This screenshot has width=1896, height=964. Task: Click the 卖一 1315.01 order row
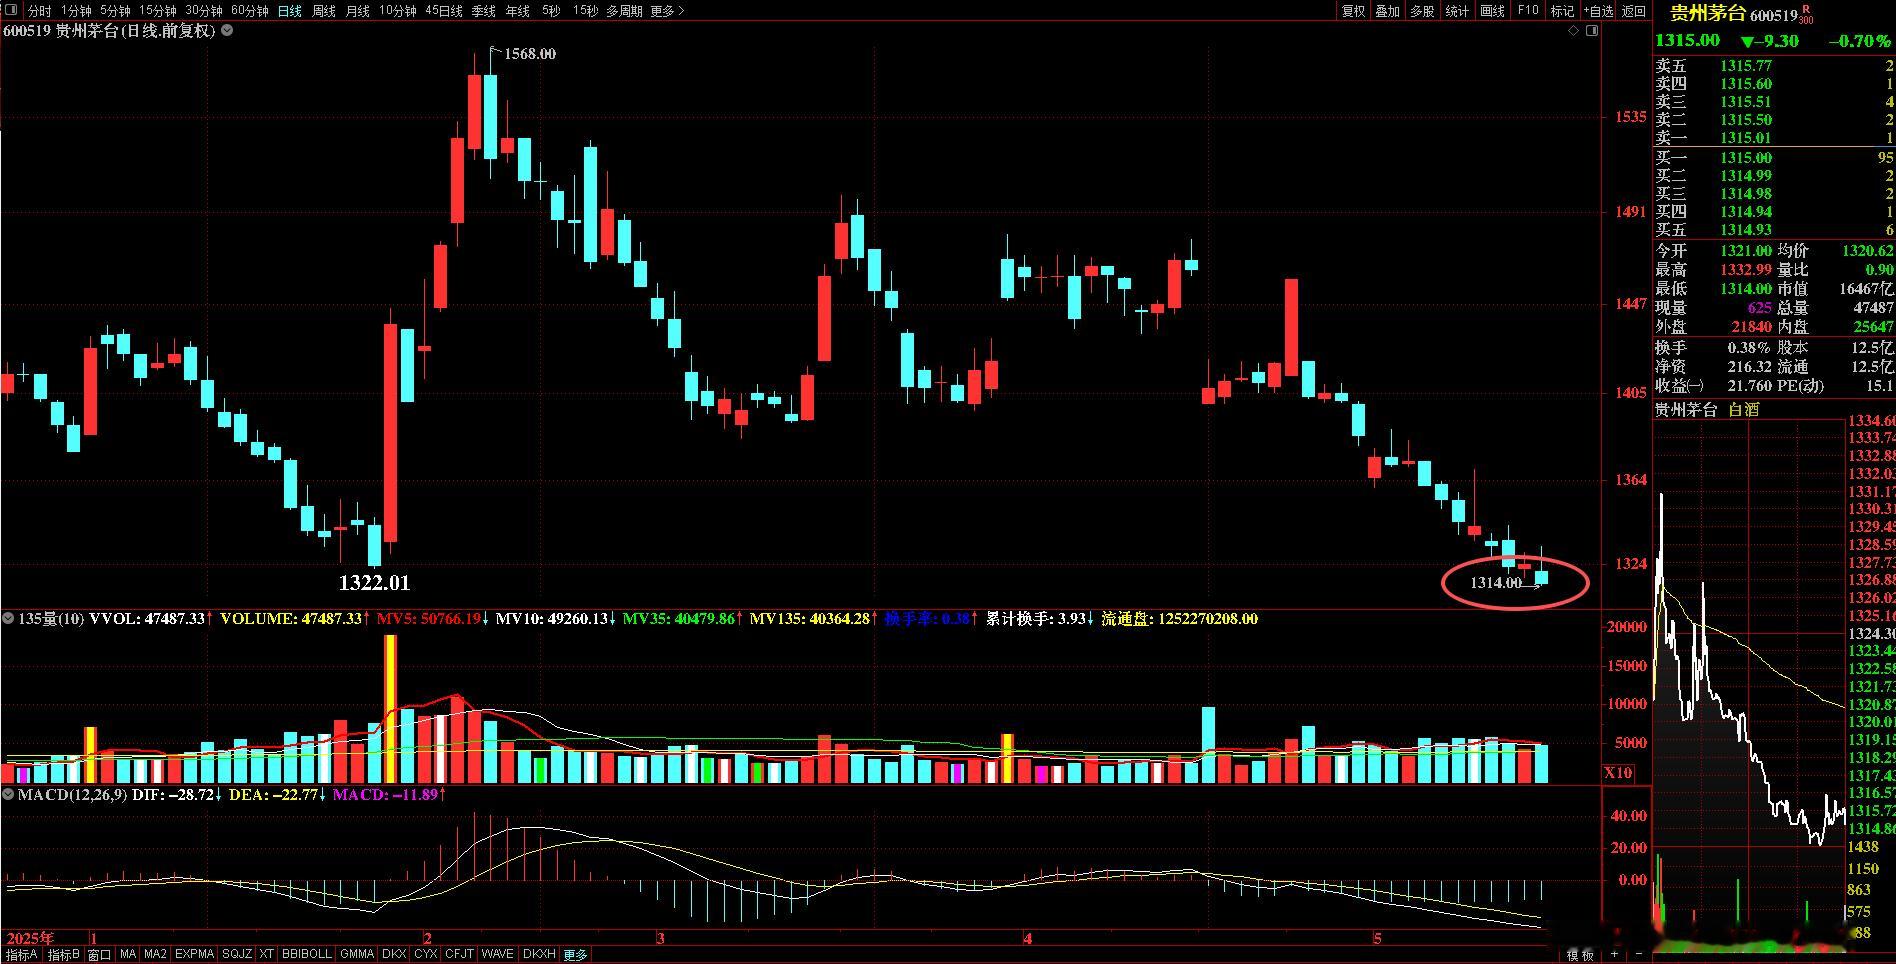pos(1774,138)
